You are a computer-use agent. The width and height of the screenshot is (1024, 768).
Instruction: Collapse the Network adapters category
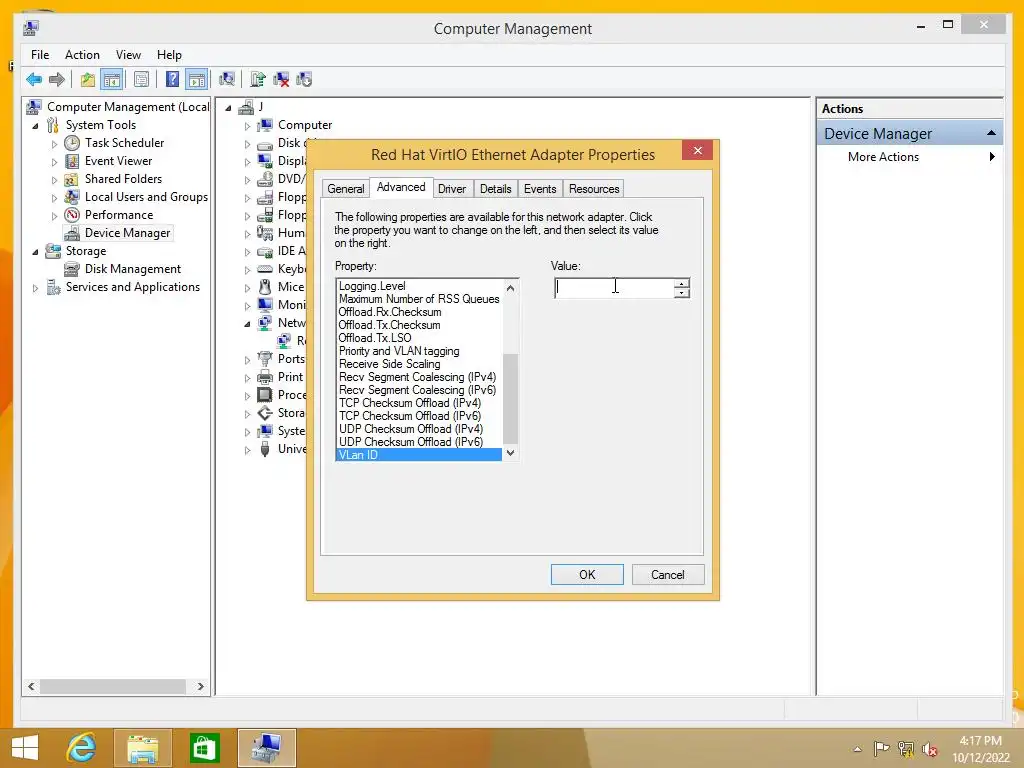tap(247, 323)
